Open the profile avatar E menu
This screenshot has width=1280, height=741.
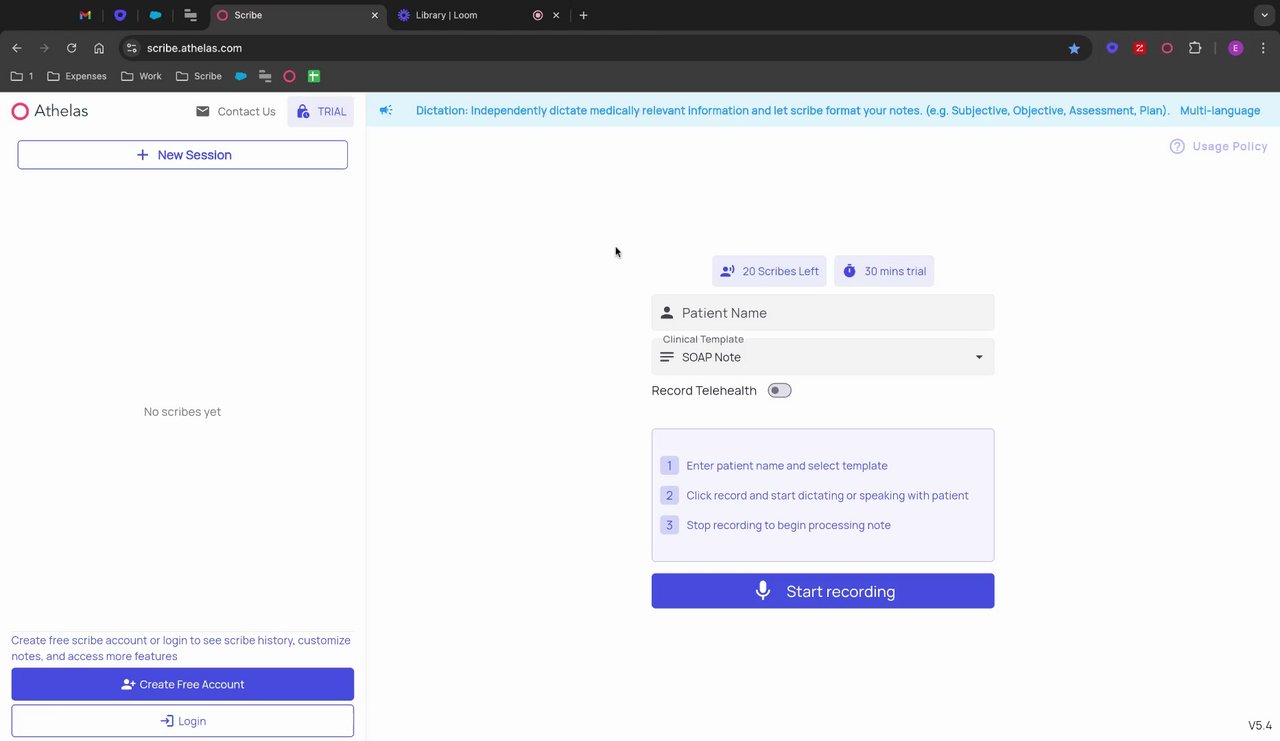point(1235,48)
